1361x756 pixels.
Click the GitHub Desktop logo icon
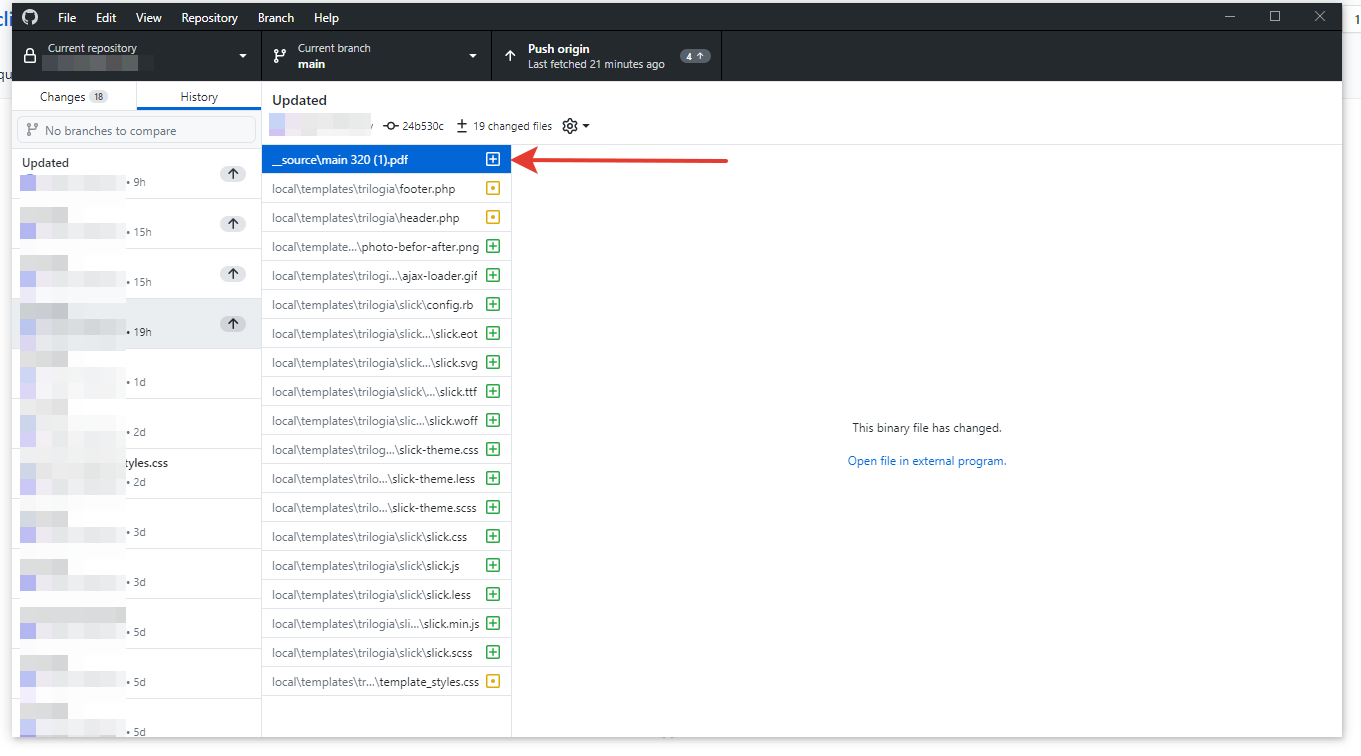coord(29,17)
